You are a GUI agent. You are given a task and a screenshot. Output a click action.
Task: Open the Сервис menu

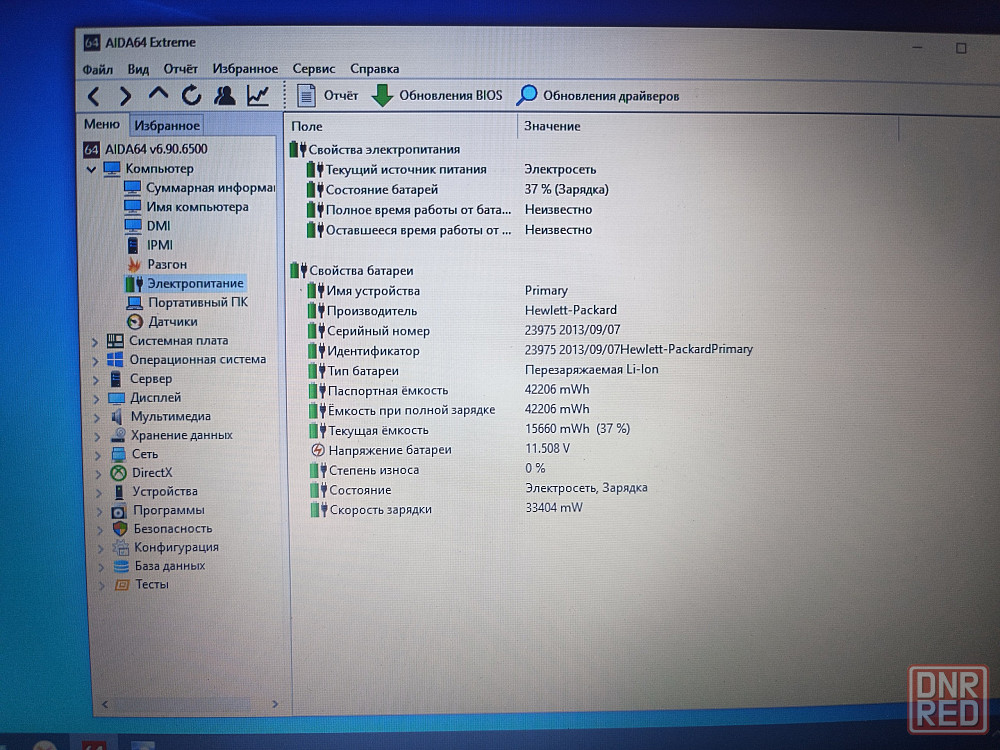coord(313,69)
